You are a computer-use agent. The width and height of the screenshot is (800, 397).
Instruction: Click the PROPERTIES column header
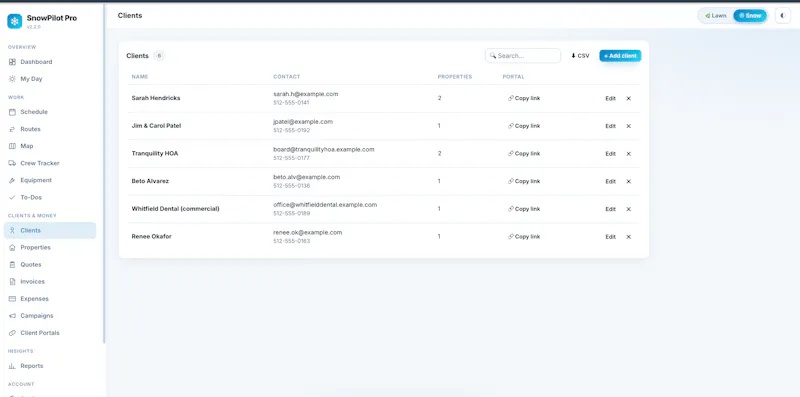[x=455, y=77]
